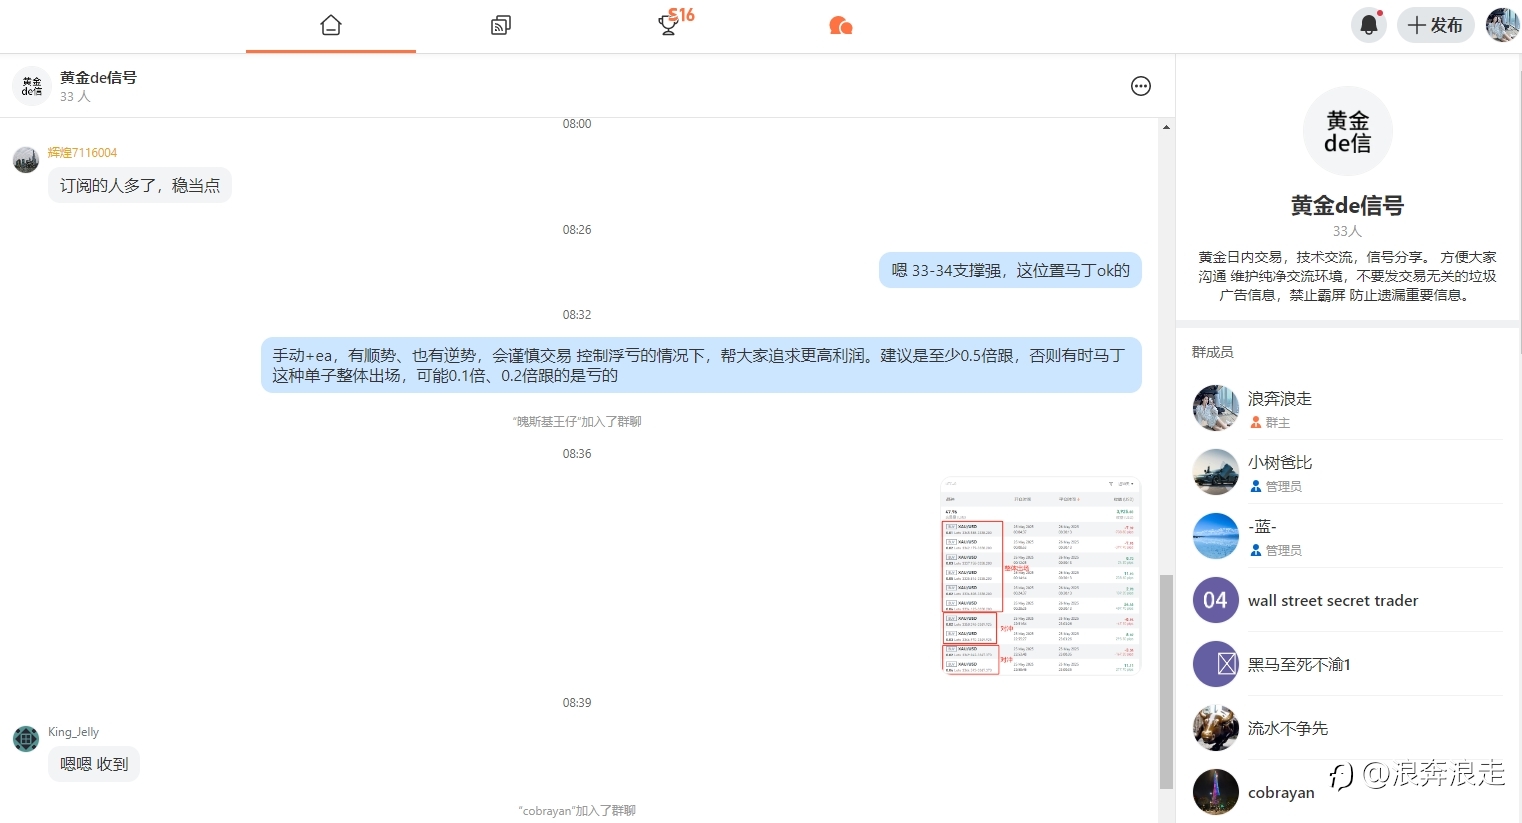Open notifications bell
Viewport: 1522px width, 823px height.
(1369, 25)
